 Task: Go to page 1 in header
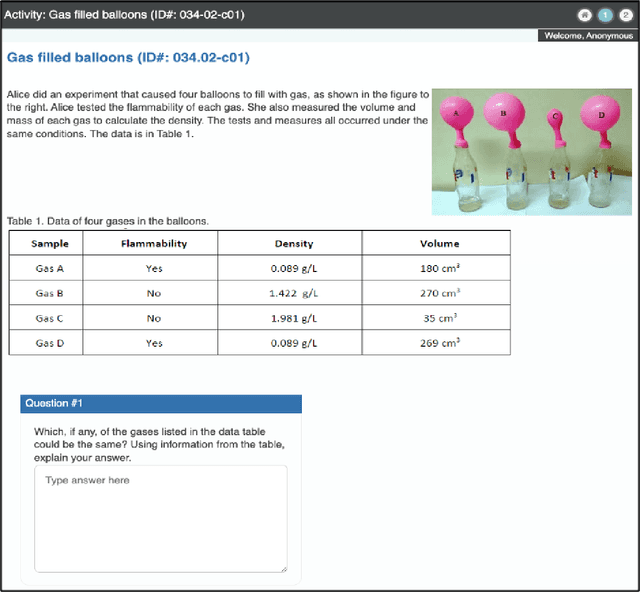[x=605, y=15]
